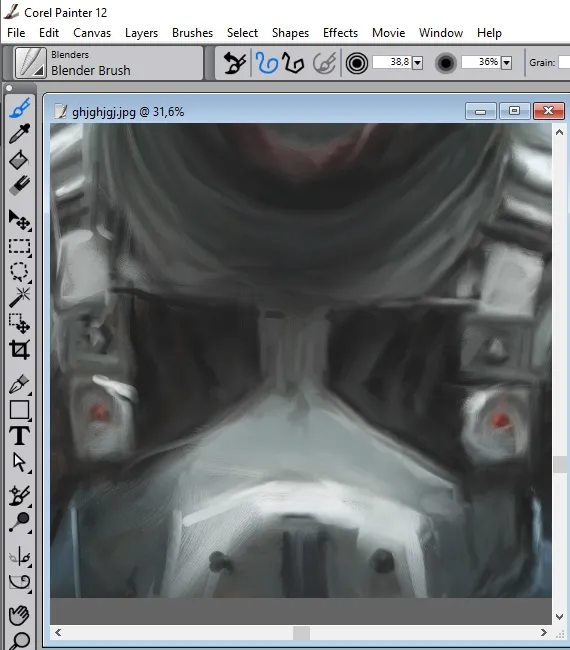The image size is (570, 650).
Task: Select the Magnifier tool
Action: [19, 641]
